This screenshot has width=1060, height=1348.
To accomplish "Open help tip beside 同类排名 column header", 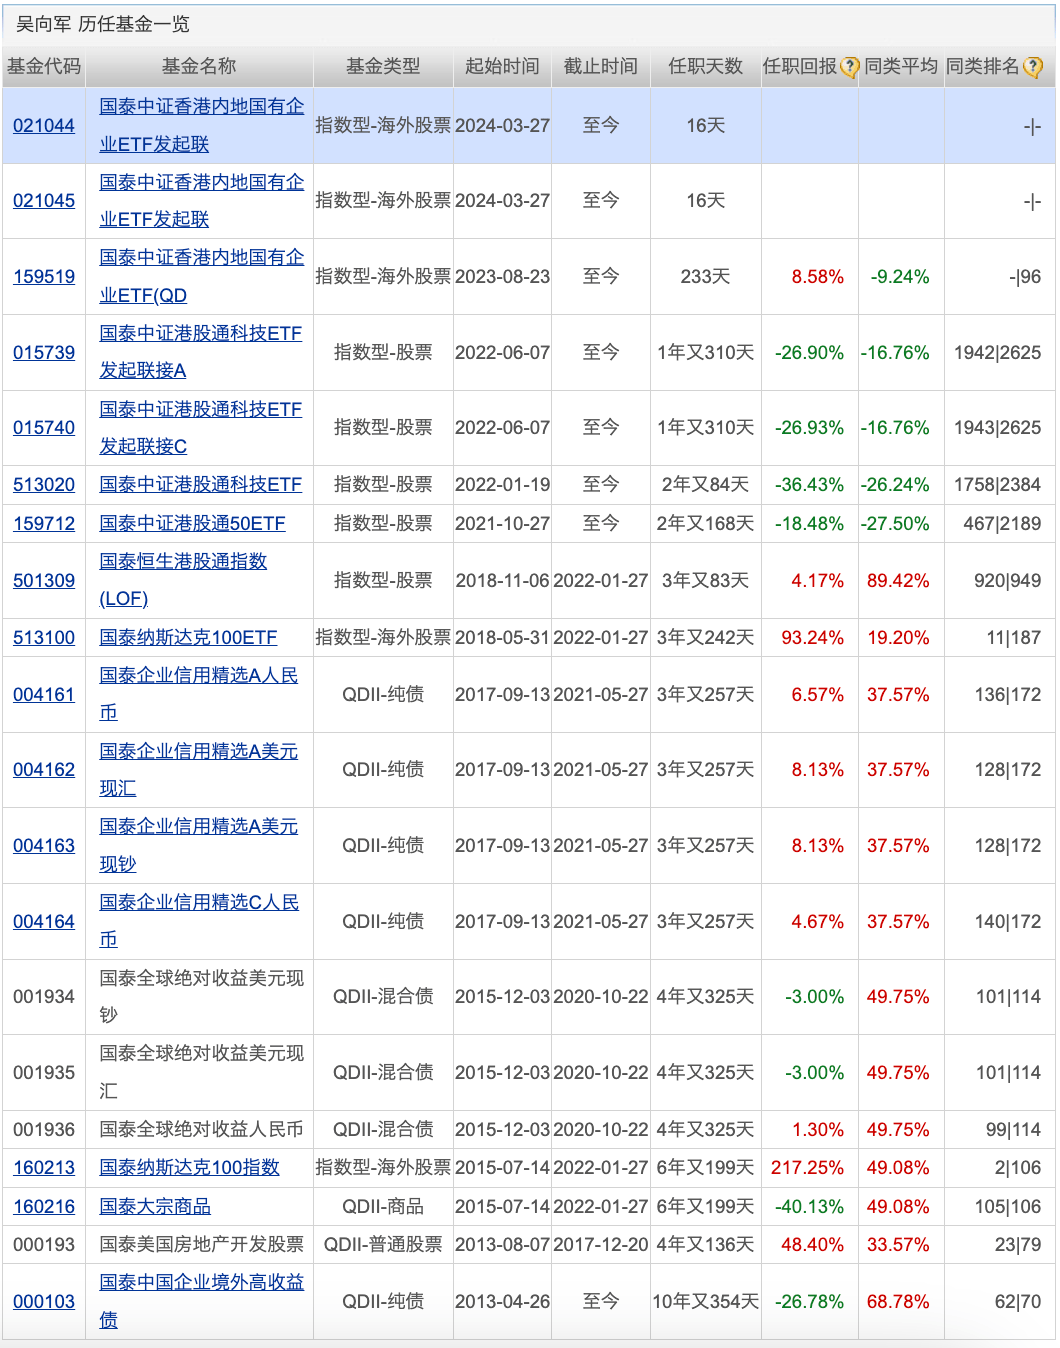I will coord(1032,68).
